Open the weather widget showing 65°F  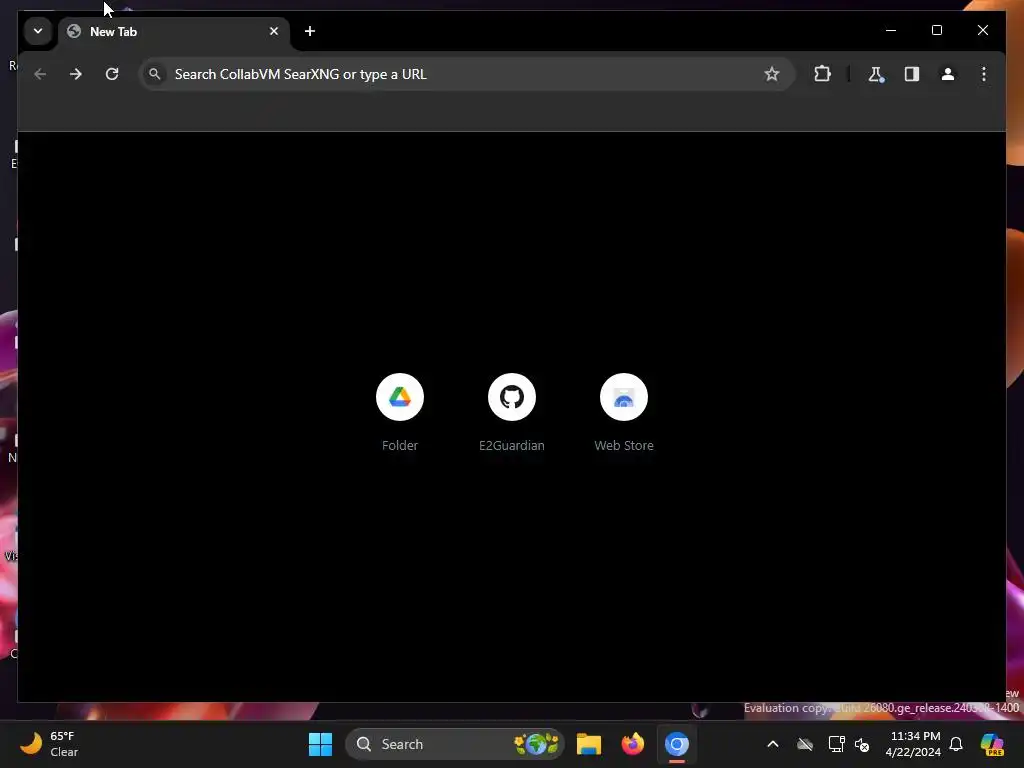[x=50, y=744]
